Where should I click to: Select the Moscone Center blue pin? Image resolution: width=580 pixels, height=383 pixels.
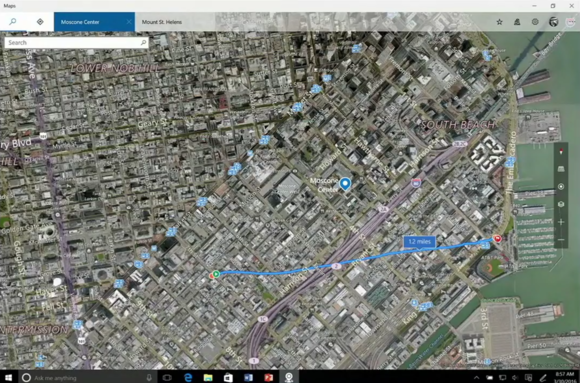point(345,184)
